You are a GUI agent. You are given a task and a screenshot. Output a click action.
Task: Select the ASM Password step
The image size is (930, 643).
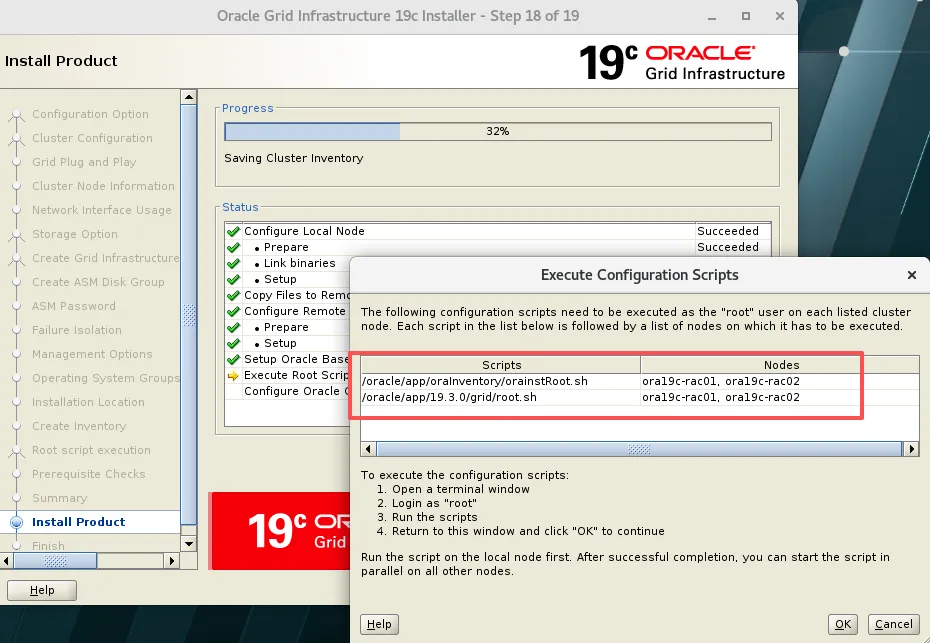pyautogui.click(x=74, y=306)
